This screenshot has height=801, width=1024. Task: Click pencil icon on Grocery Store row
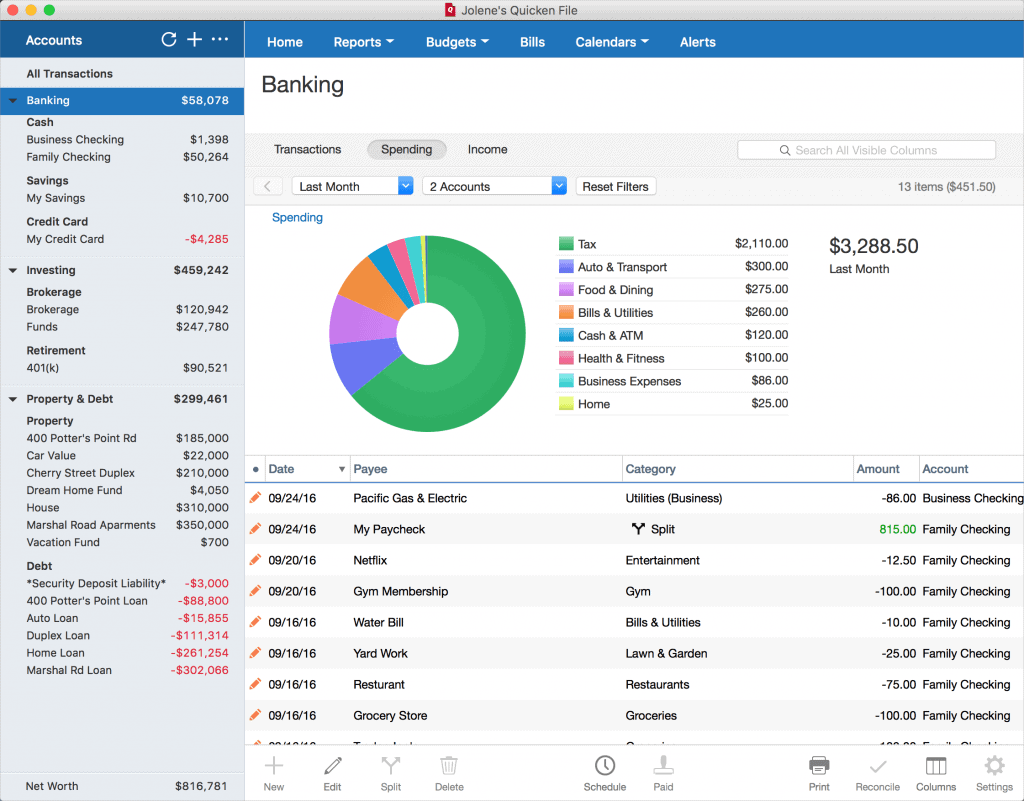255,715
